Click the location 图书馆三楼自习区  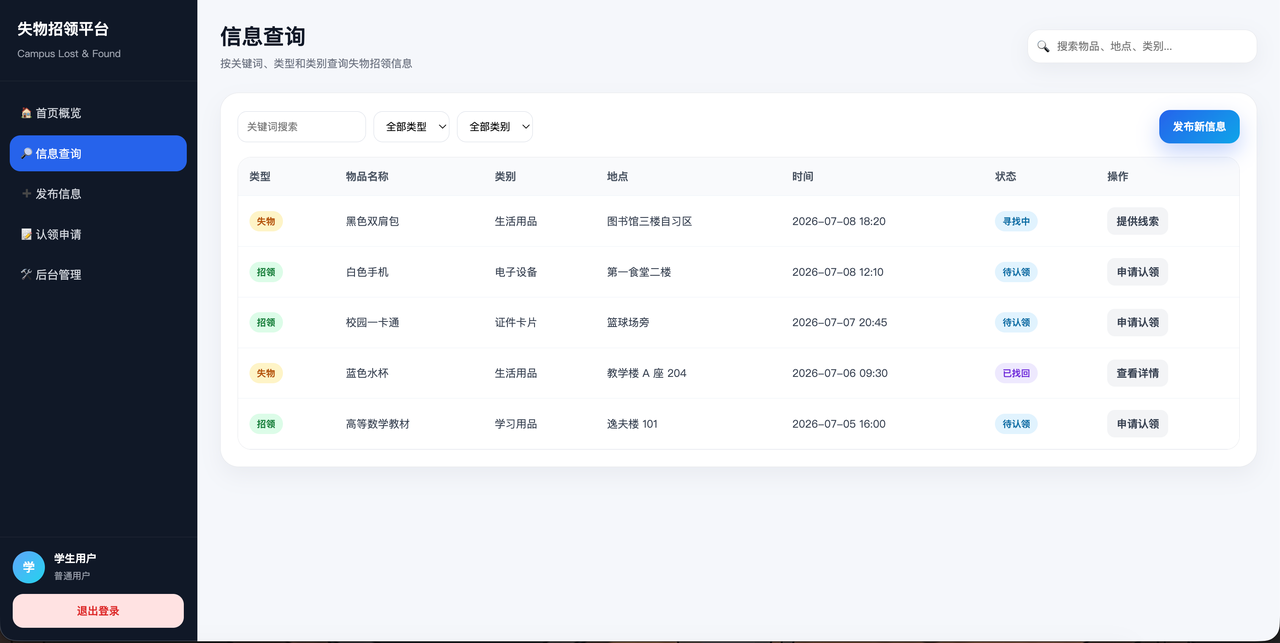650,221
